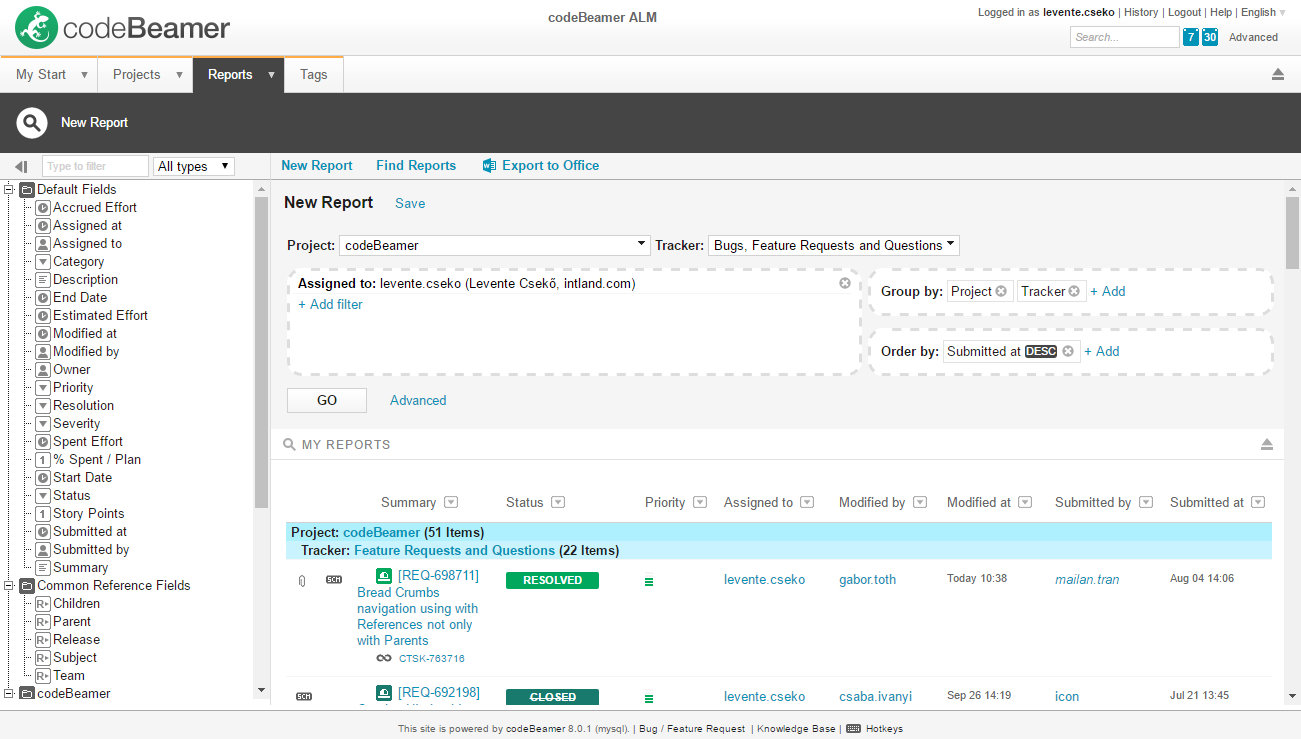The height and width of the screenshot is (739, 1301).
Task: Collapse Common Reference Fields tree node
Action: click(x=9, y=586)
